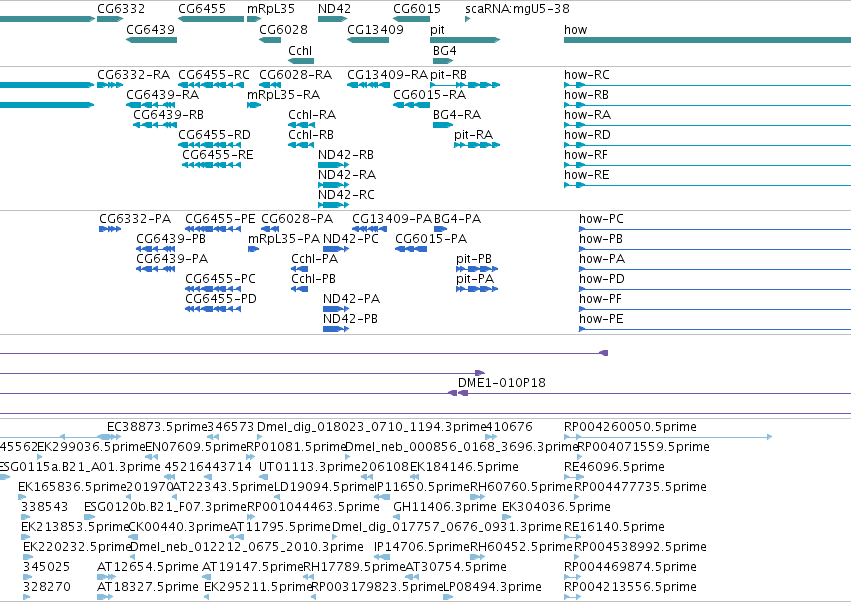Click the scaRNA:mgU5-38 label
The height and width of the screenshot is (602, 851).
point(517,9)
